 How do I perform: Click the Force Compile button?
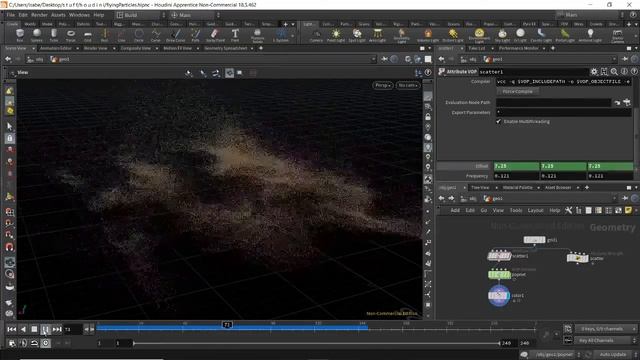tap(518, 91)
